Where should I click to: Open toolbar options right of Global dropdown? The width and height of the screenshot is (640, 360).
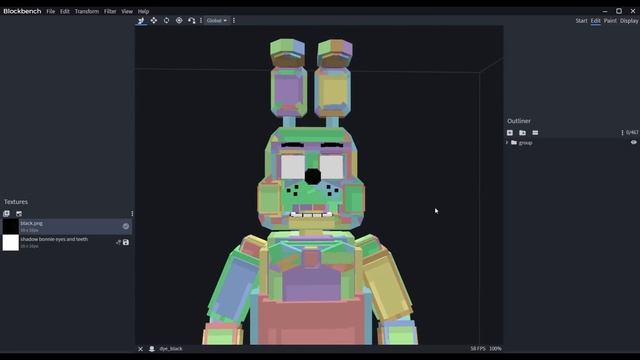234,20
